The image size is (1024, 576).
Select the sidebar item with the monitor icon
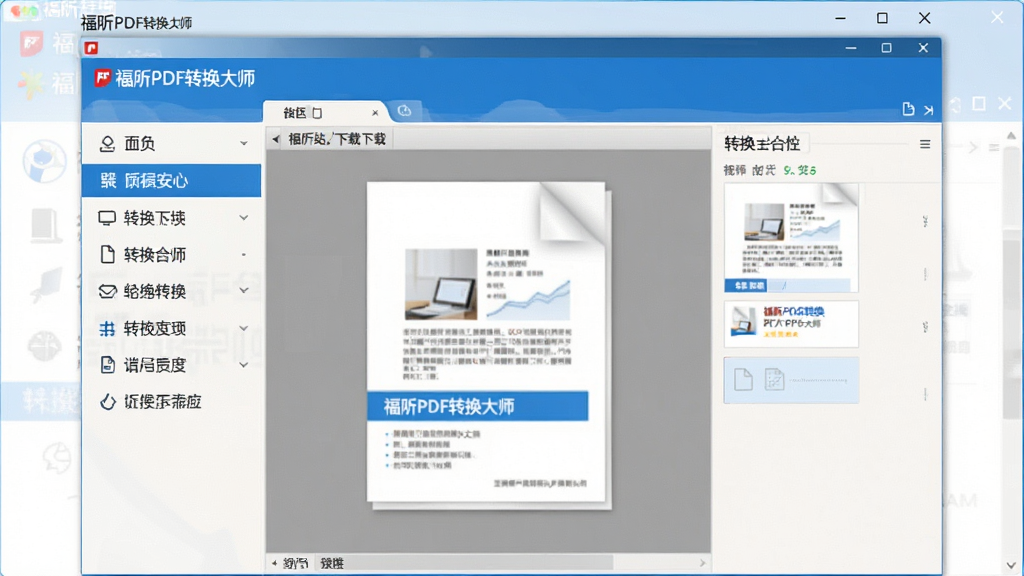tap(171, 217)
